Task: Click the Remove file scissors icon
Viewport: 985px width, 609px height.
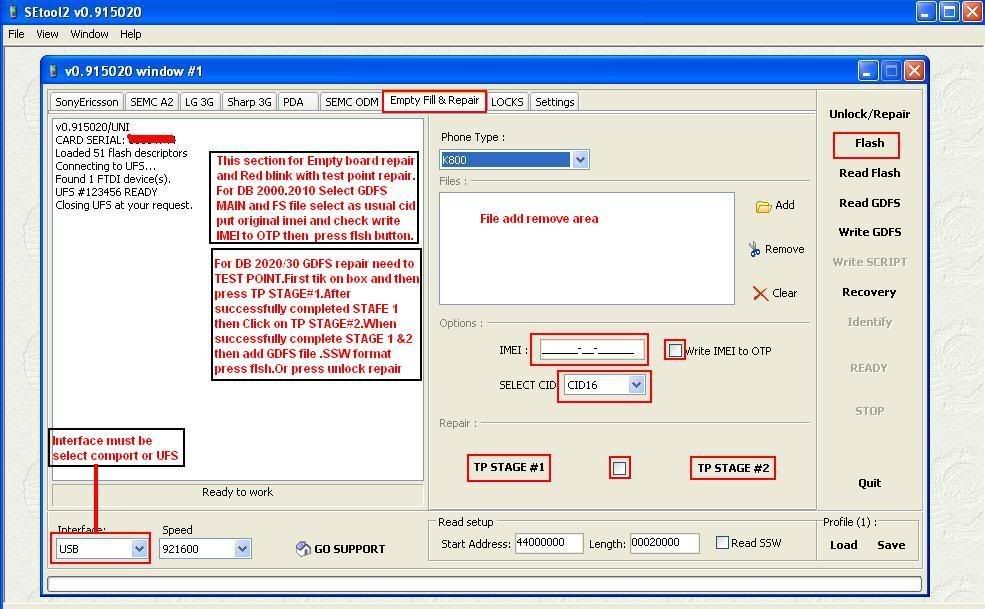Action: (754, 250)
